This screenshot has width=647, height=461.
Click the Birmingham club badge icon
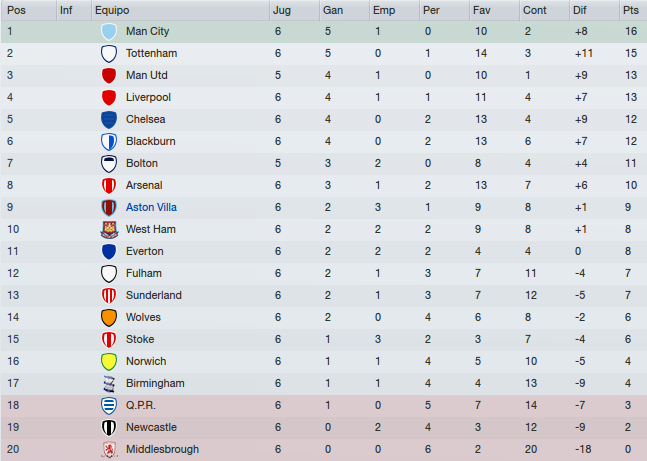pos(109,383)
